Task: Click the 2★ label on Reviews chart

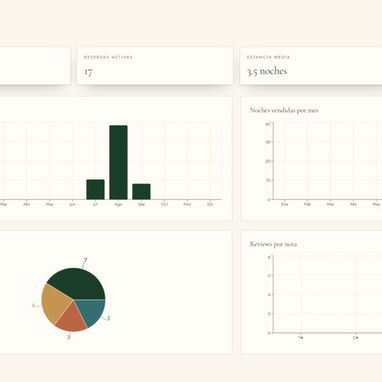Action: 356,338
